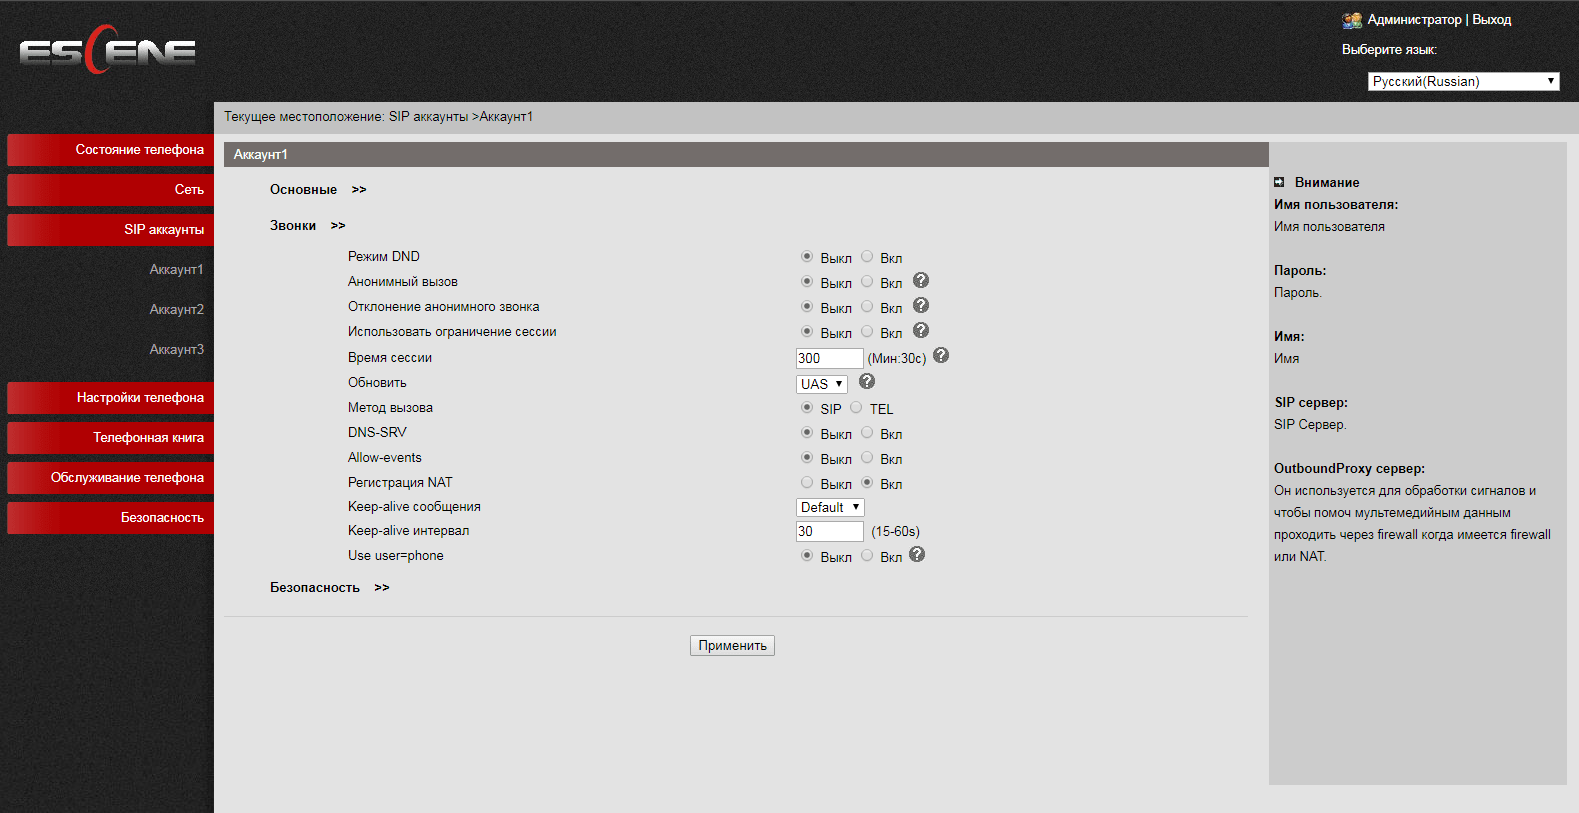
Task: Open Телефонная книга menu
Action: (x=110, y=438)
